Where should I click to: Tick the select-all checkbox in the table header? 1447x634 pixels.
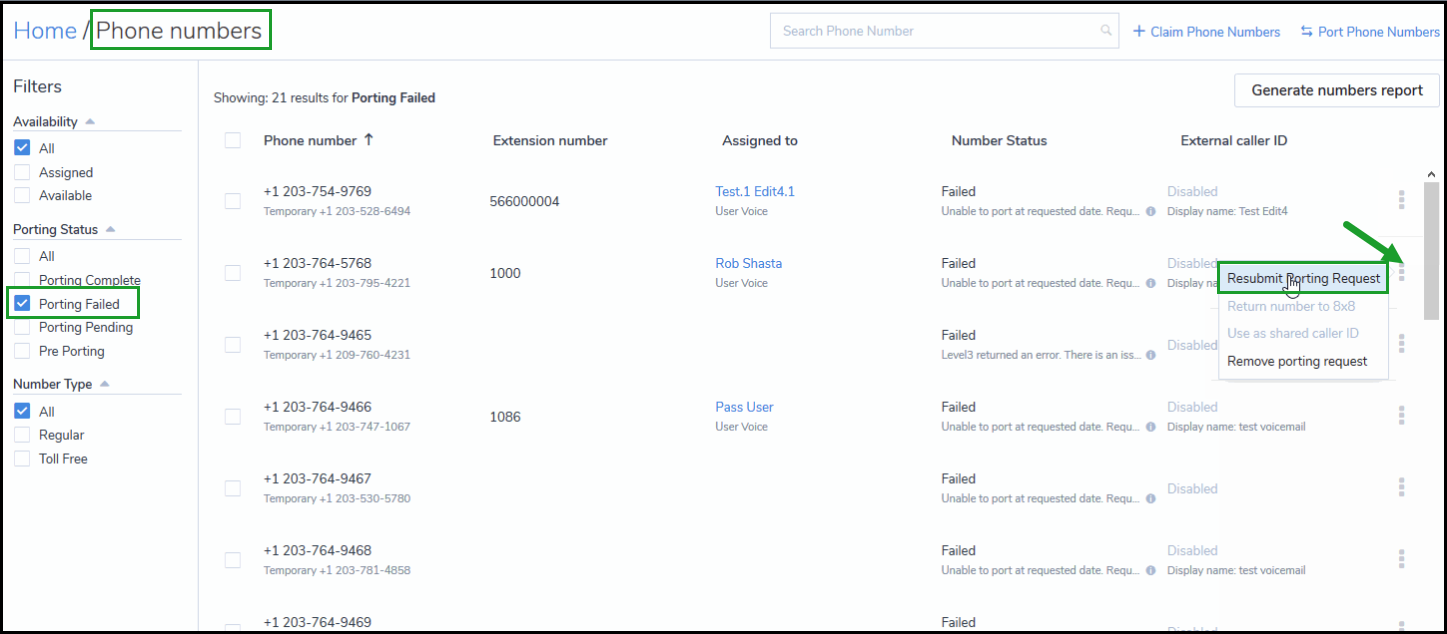click(233, 140)
